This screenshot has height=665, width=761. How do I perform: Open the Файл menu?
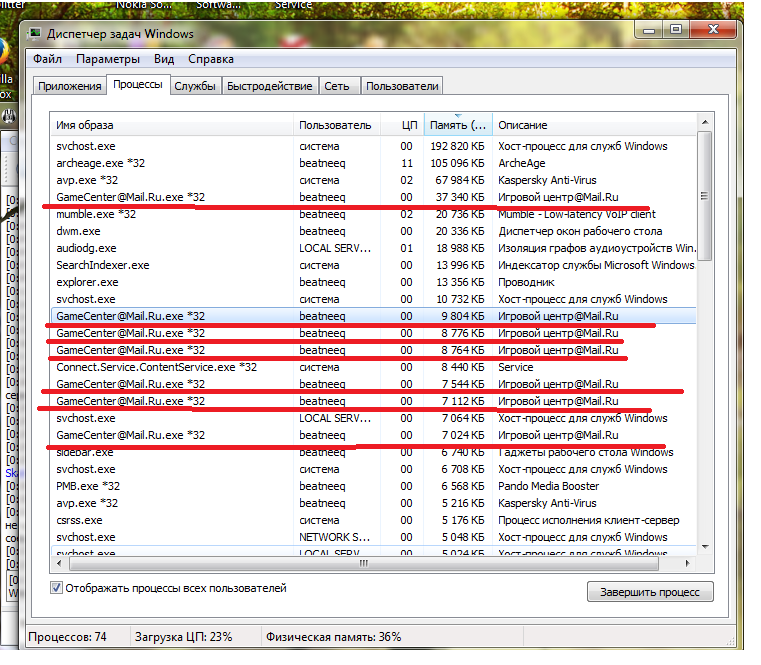coord(48,59)
